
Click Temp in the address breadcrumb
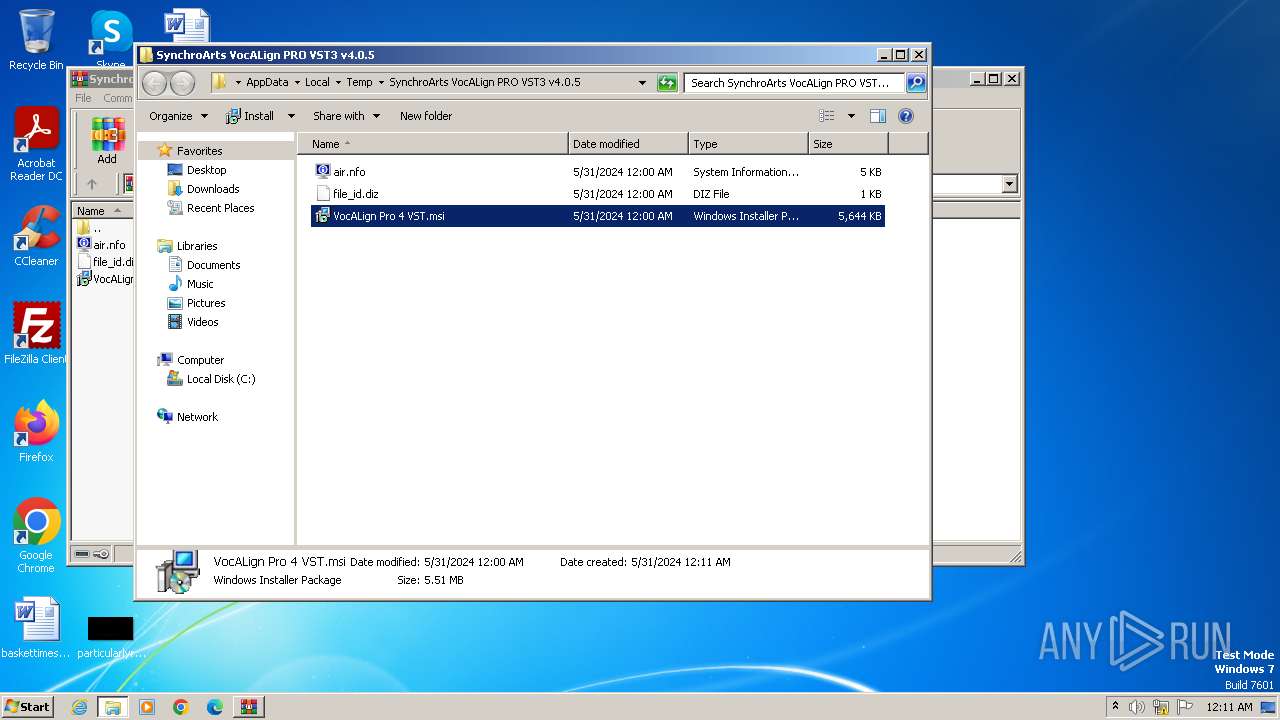359,83
